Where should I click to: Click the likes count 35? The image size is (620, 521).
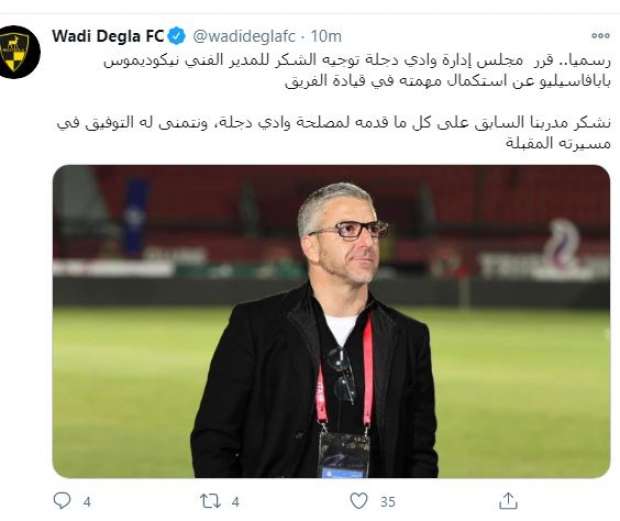[388, 502]
